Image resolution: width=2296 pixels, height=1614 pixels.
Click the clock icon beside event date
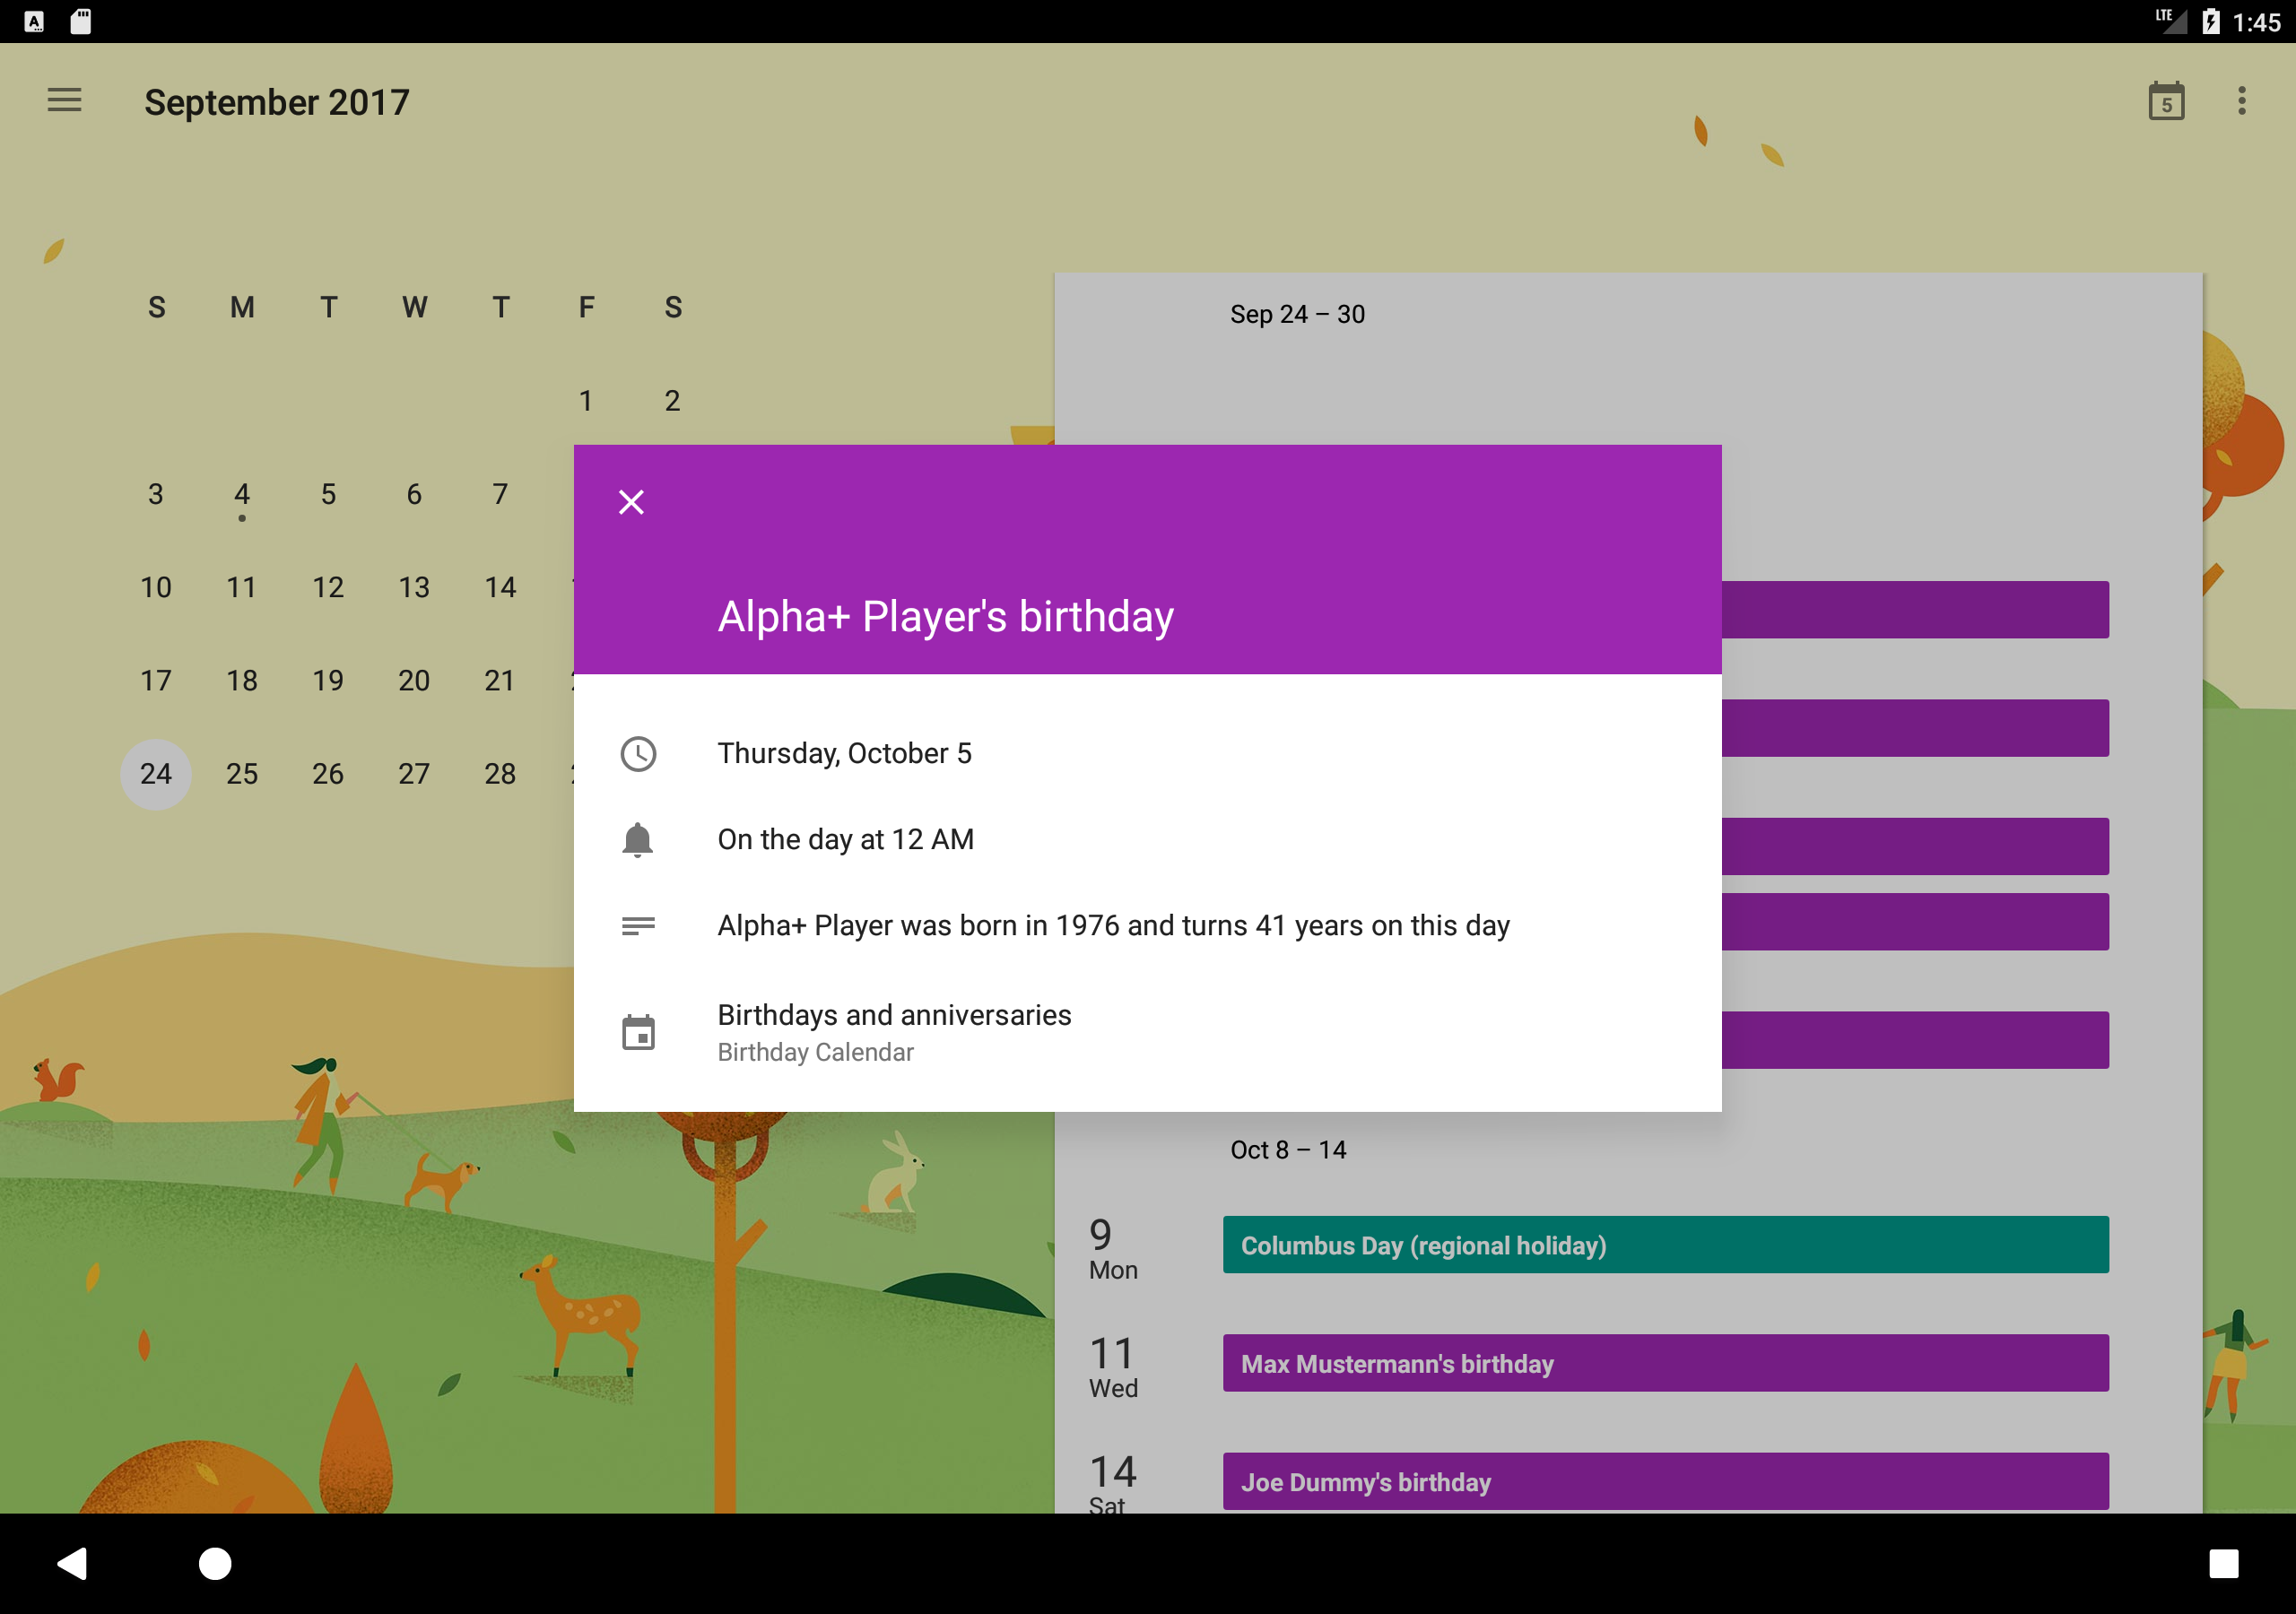click(x=638, y=754)
